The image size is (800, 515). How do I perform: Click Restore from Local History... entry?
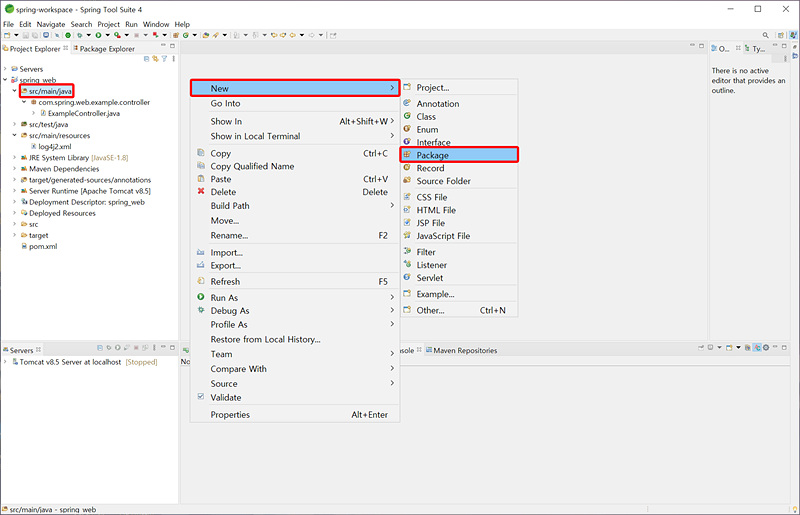coord(294,339)
